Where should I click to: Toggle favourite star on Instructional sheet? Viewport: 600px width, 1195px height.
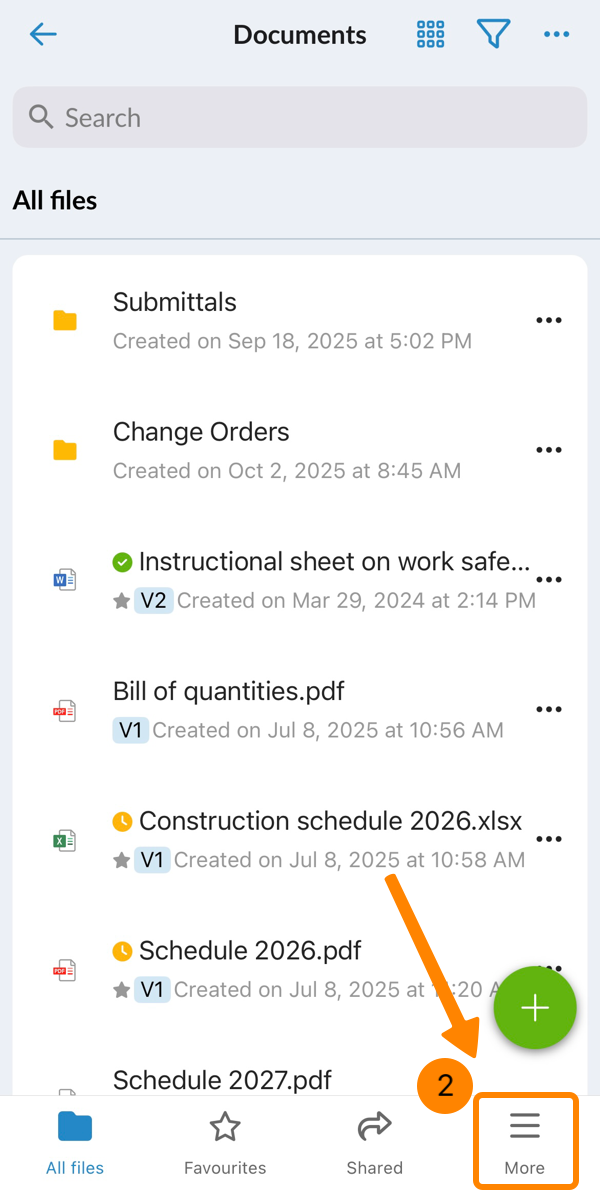[x=122, y=601]
